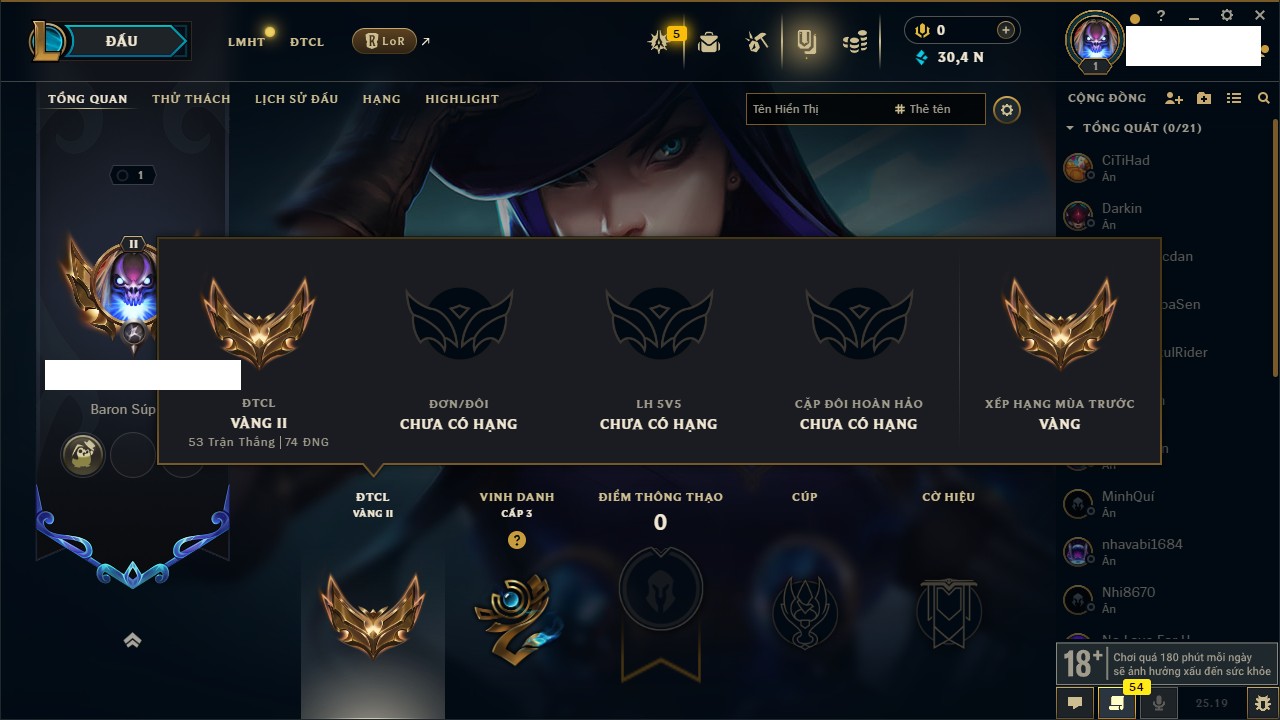Open the Vinh Danh question mark info
The image size is (1280, 720).
coord(516,540)
